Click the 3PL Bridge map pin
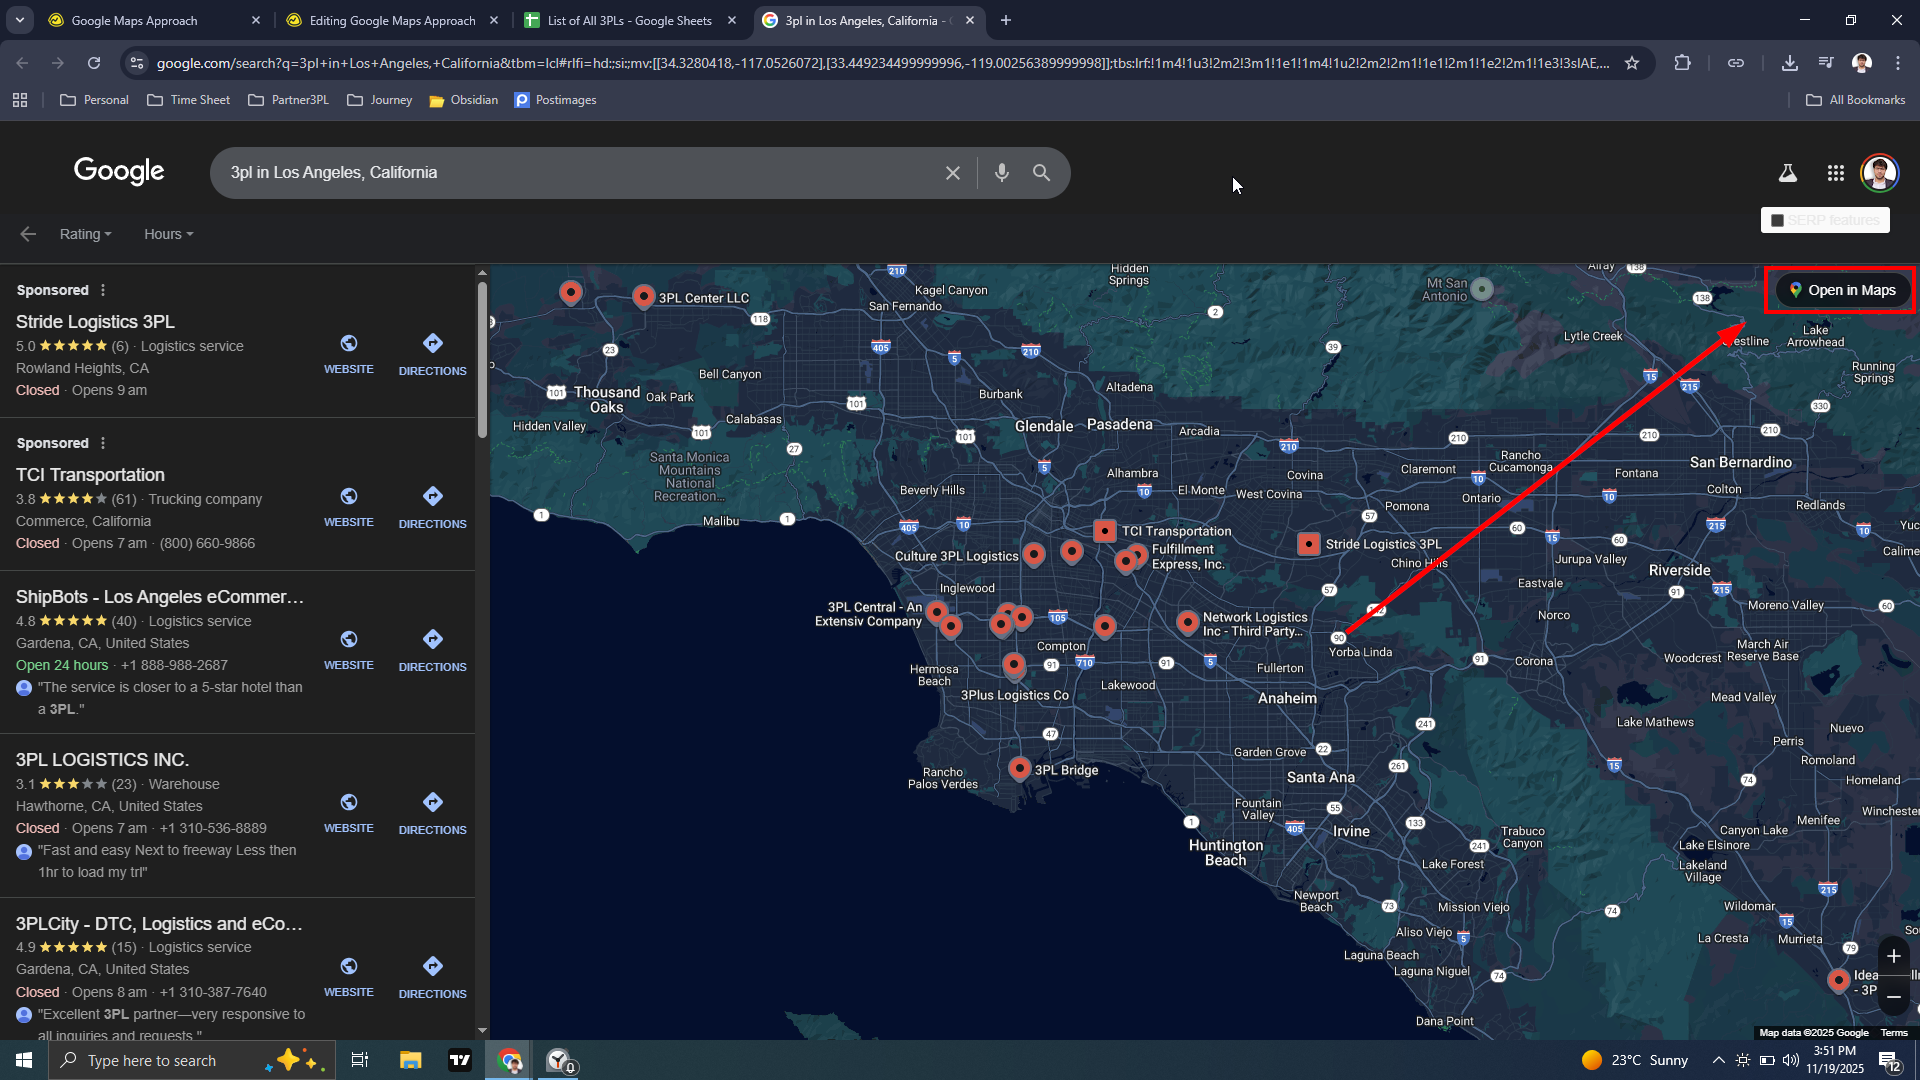 1019,768
